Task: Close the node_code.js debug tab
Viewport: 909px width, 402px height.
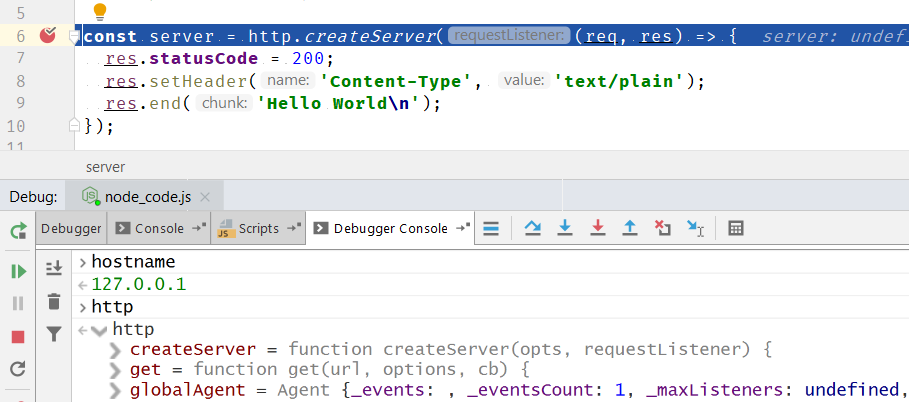Action: pos(204,197)
